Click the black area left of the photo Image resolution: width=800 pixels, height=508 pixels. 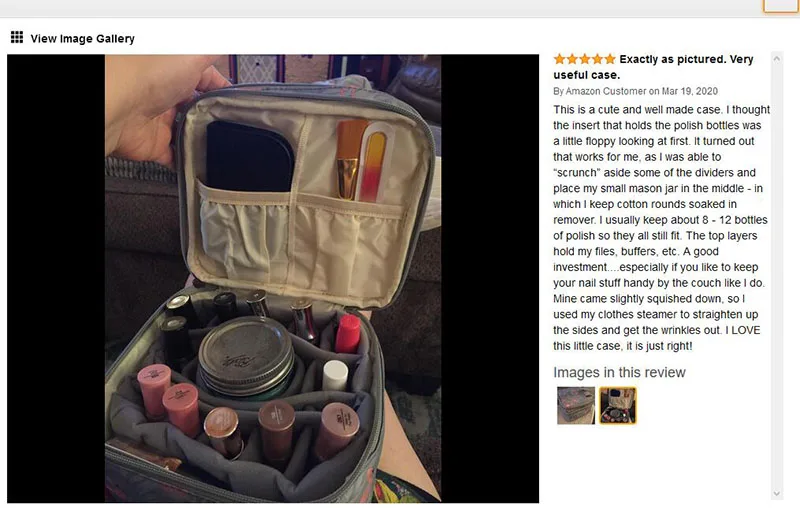(x=56, y=278)
